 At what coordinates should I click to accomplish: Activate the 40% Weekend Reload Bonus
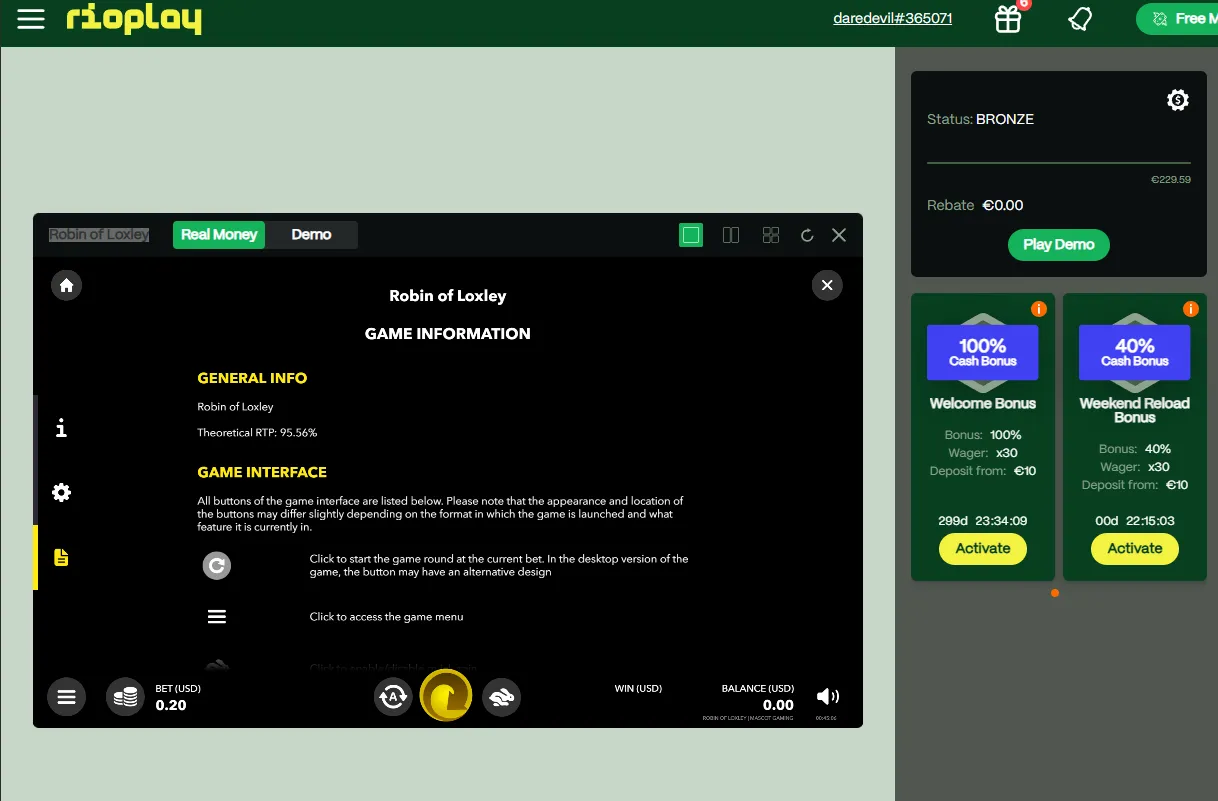click(1135, 548)
